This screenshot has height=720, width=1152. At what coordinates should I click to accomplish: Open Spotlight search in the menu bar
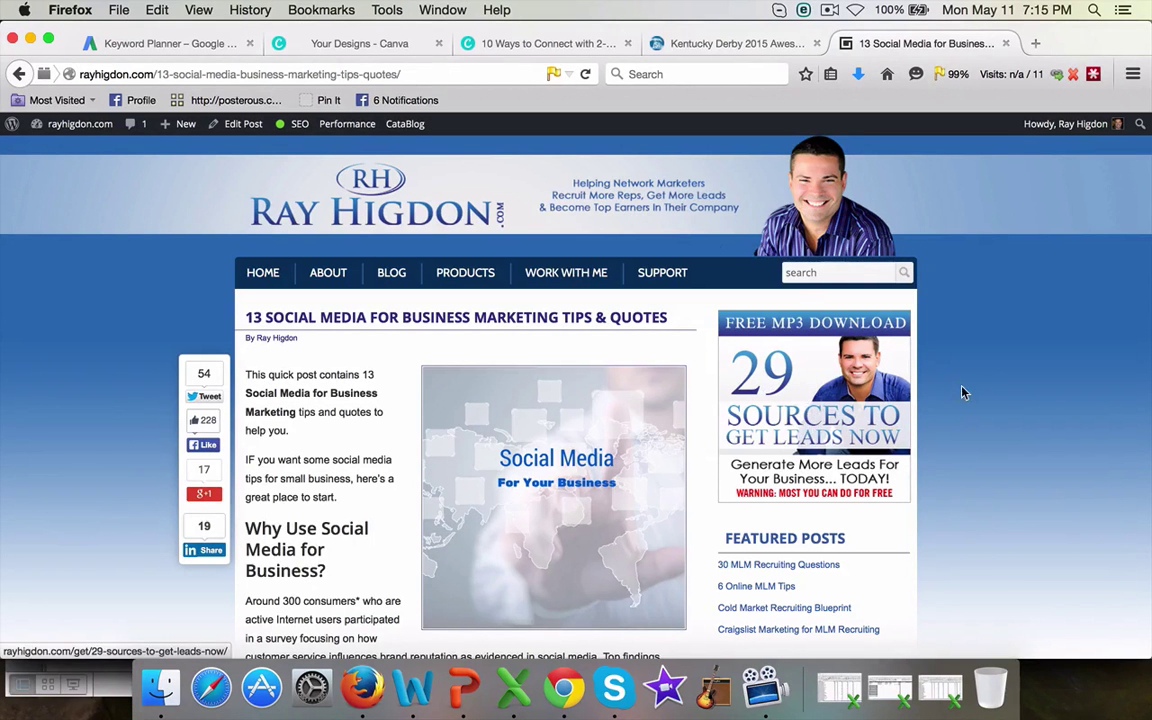(x=1094, y=10)
